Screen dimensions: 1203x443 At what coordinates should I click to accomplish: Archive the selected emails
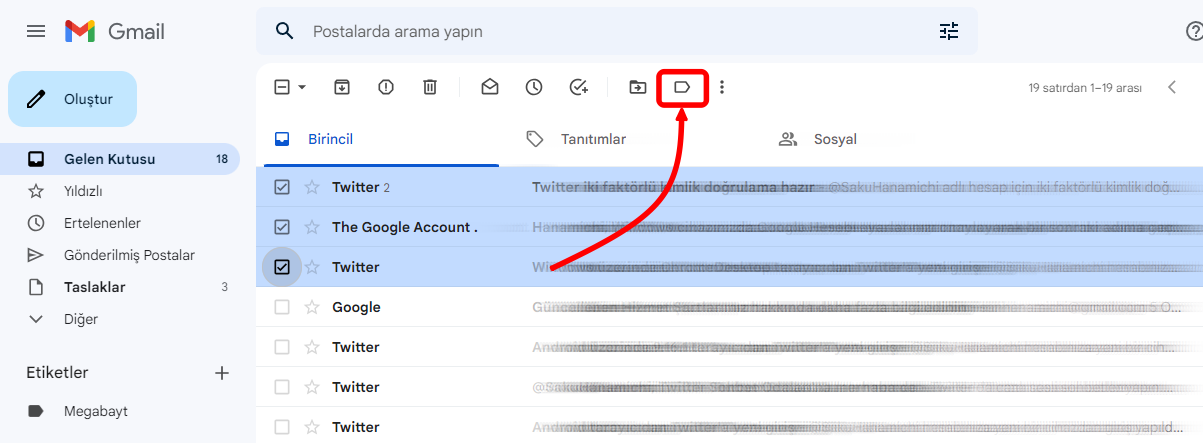pyautogui.click(x=342, y=87)
